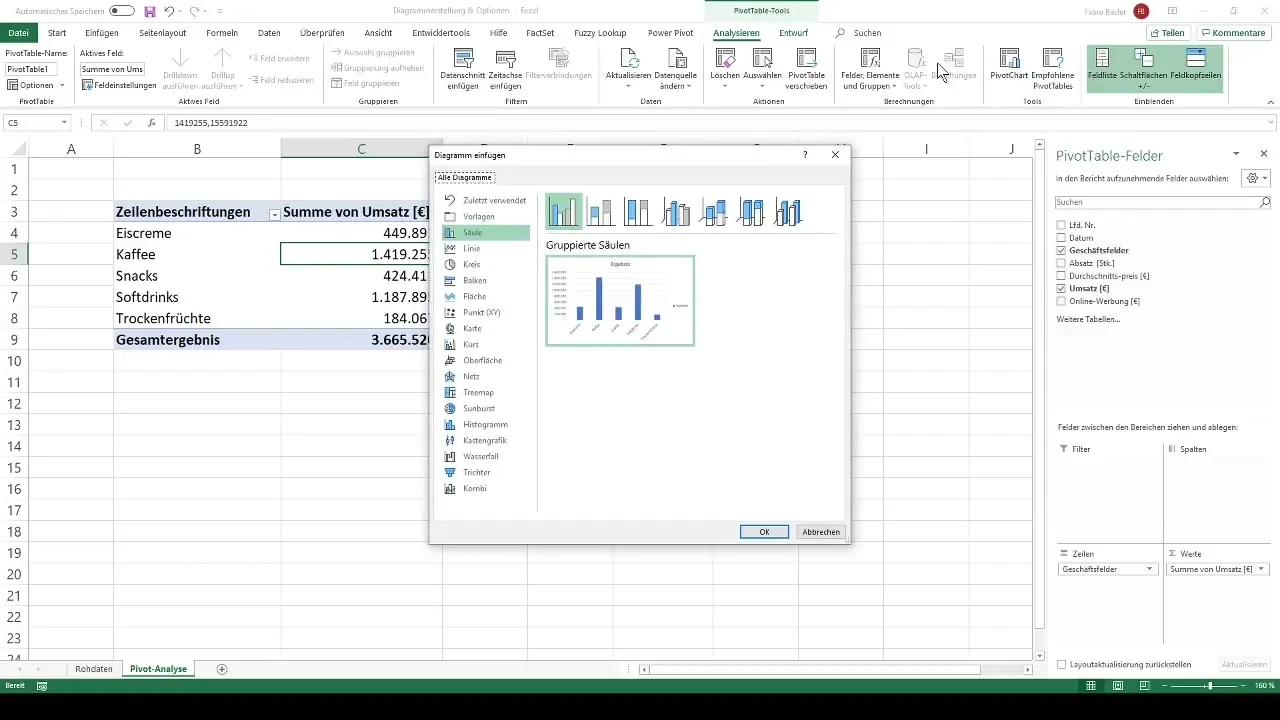Open PivotChart from the Tools group
The height and width of the screenshot is (720, 1280).
1009,64
